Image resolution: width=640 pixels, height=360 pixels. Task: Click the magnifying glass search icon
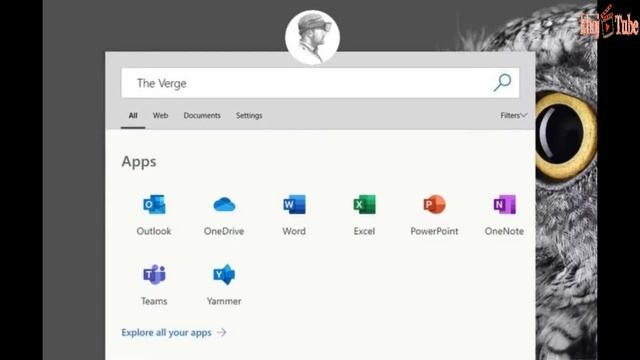(502, 82)
